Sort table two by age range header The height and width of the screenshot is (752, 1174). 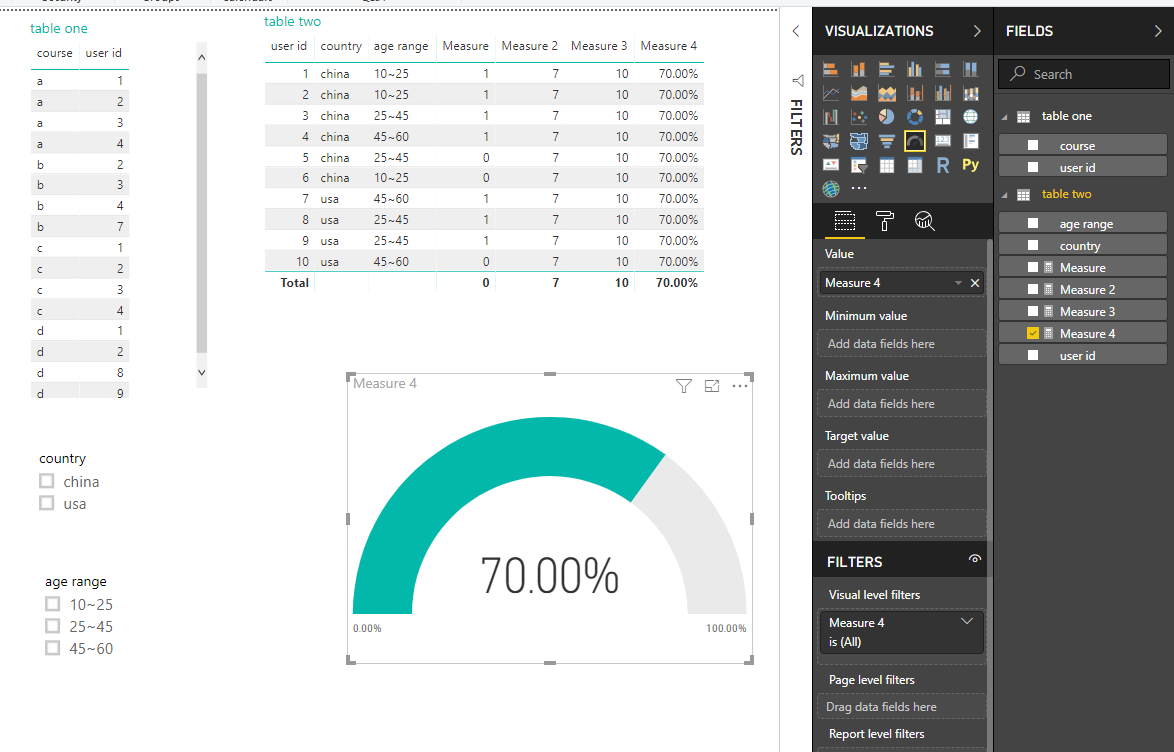click(401, 46)
